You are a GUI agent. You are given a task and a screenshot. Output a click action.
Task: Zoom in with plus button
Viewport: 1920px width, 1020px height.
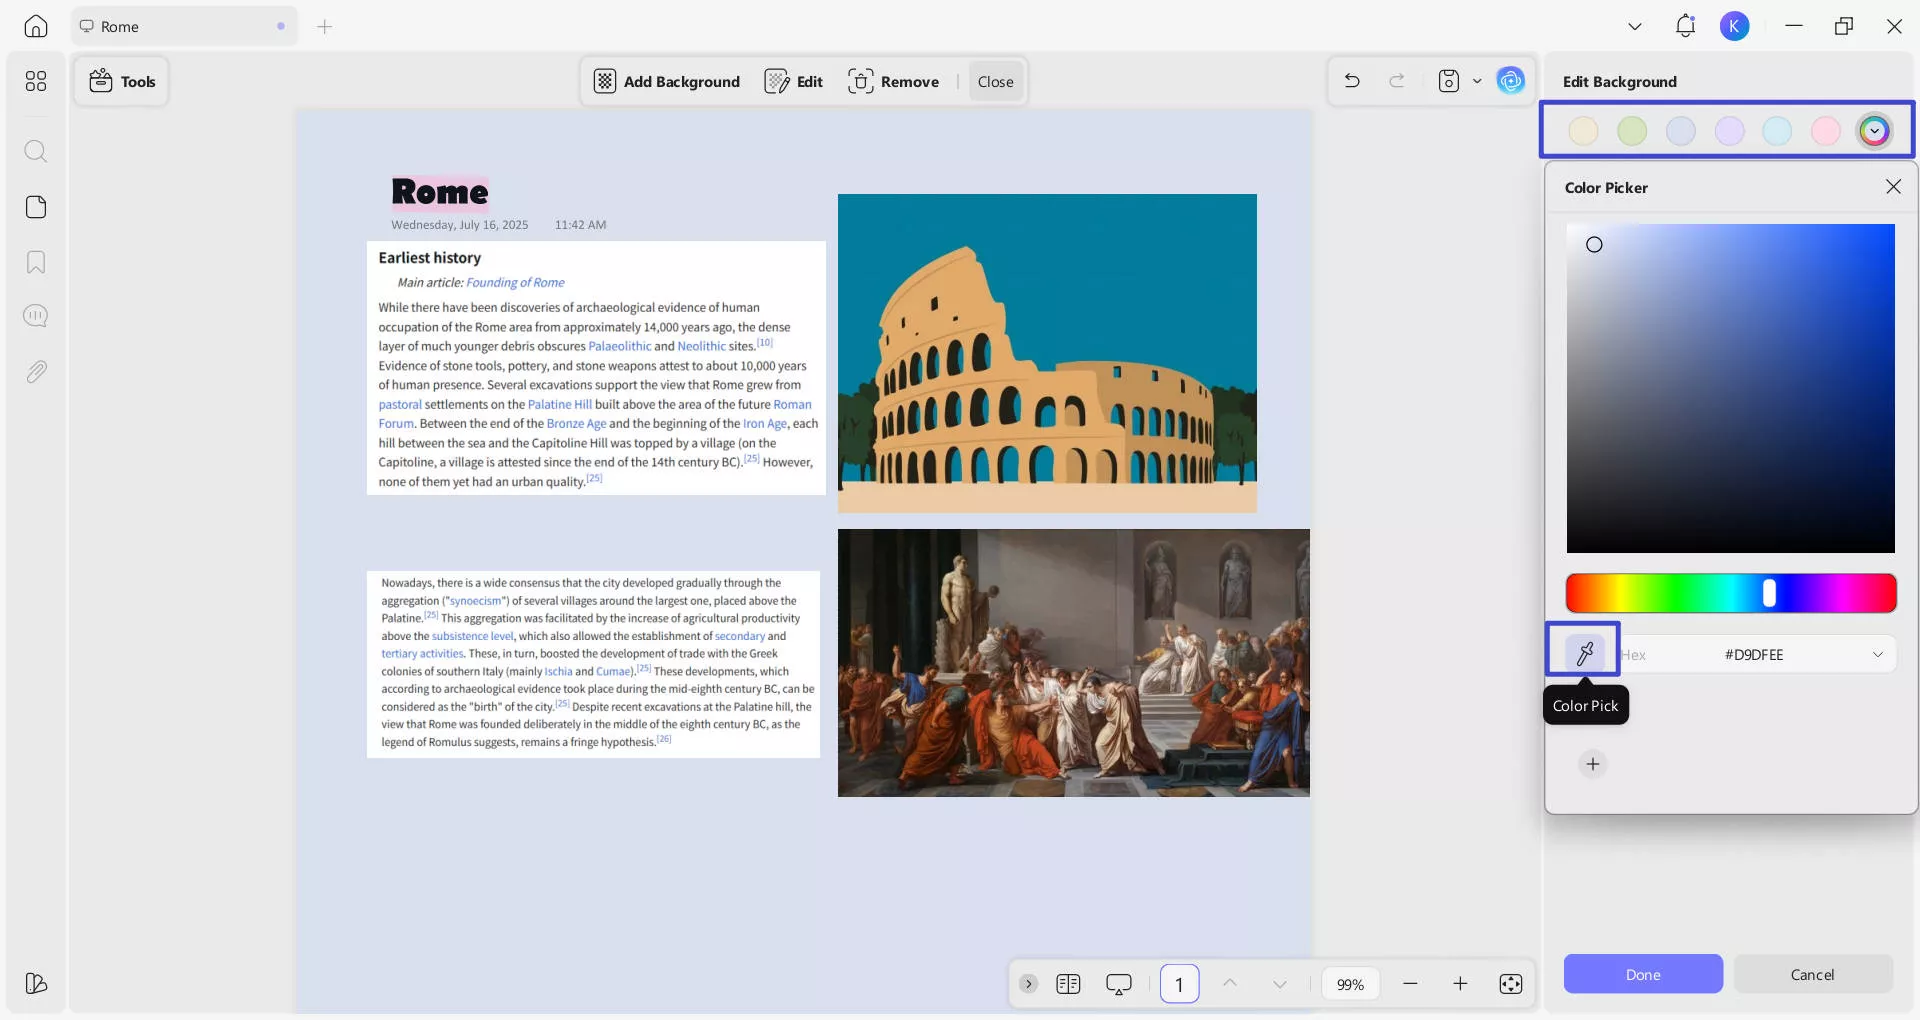point(1460,984)
